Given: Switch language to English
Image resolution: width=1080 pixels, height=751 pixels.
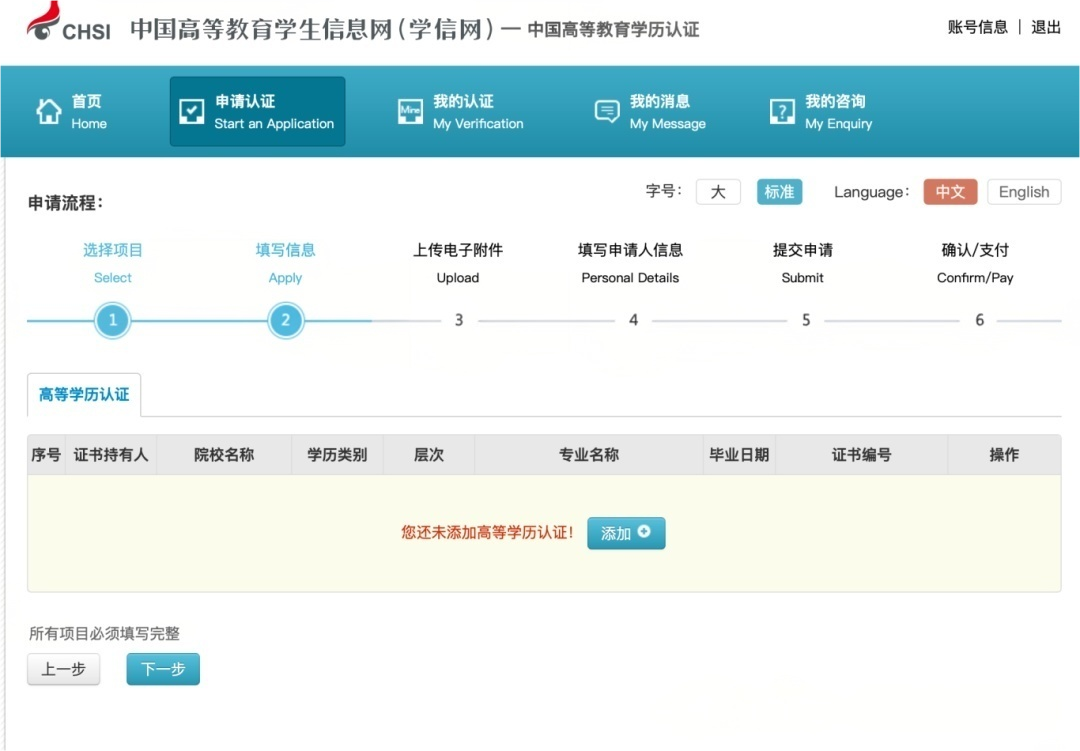Looking at the screenshot, I should click(x=1023, y=192).
